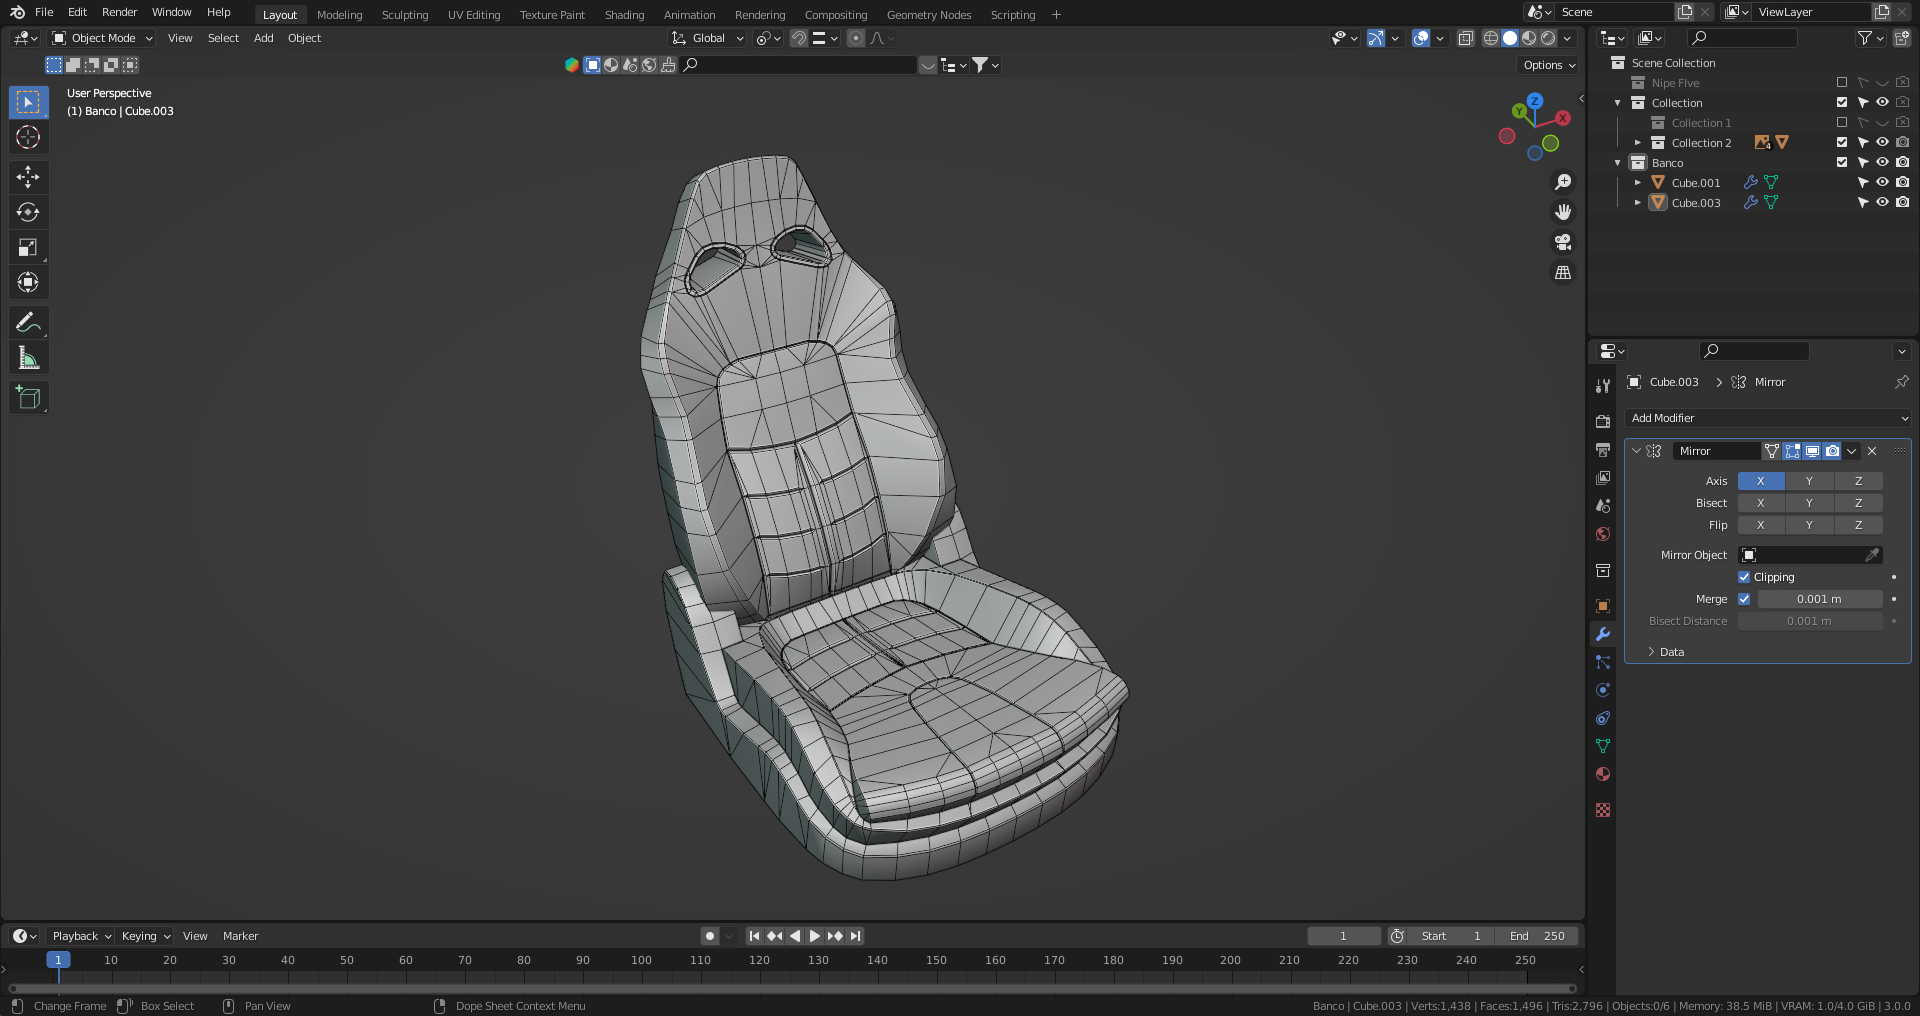1920x1016 pixels.
Task: Open the Material properties tab
Action: [x=1603, y=774]
